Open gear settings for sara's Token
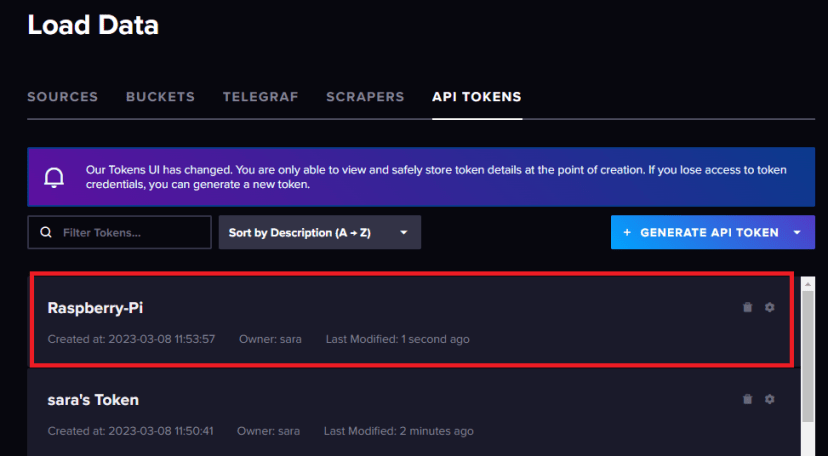 (x=769, y=399)
